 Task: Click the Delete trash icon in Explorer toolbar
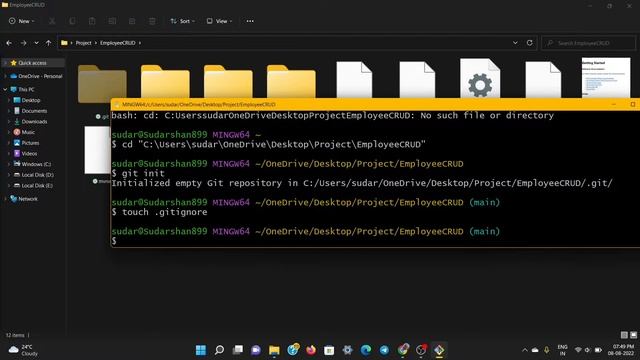(x=152, y=21)
